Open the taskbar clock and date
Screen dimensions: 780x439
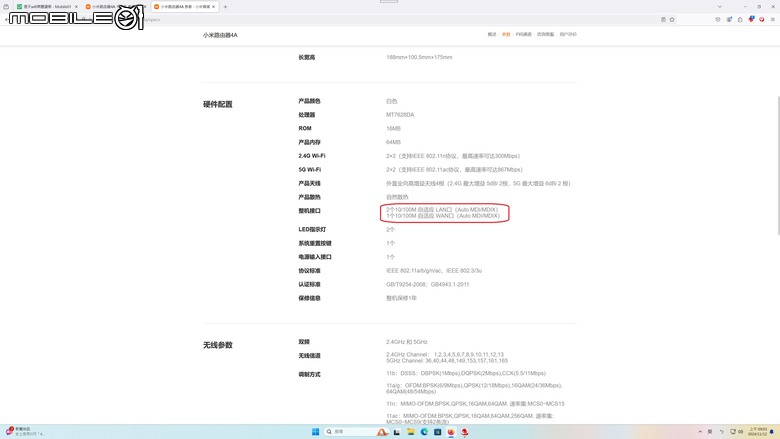click(x=758, y=432)
